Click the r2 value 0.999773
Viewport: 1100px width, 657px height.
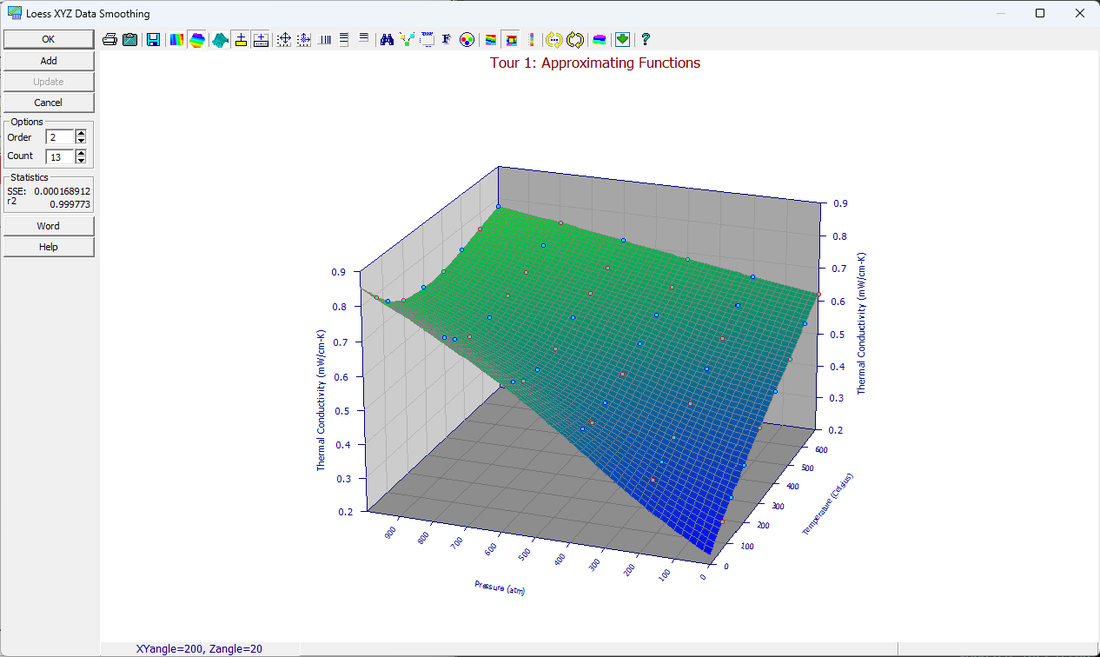(69, 205)
